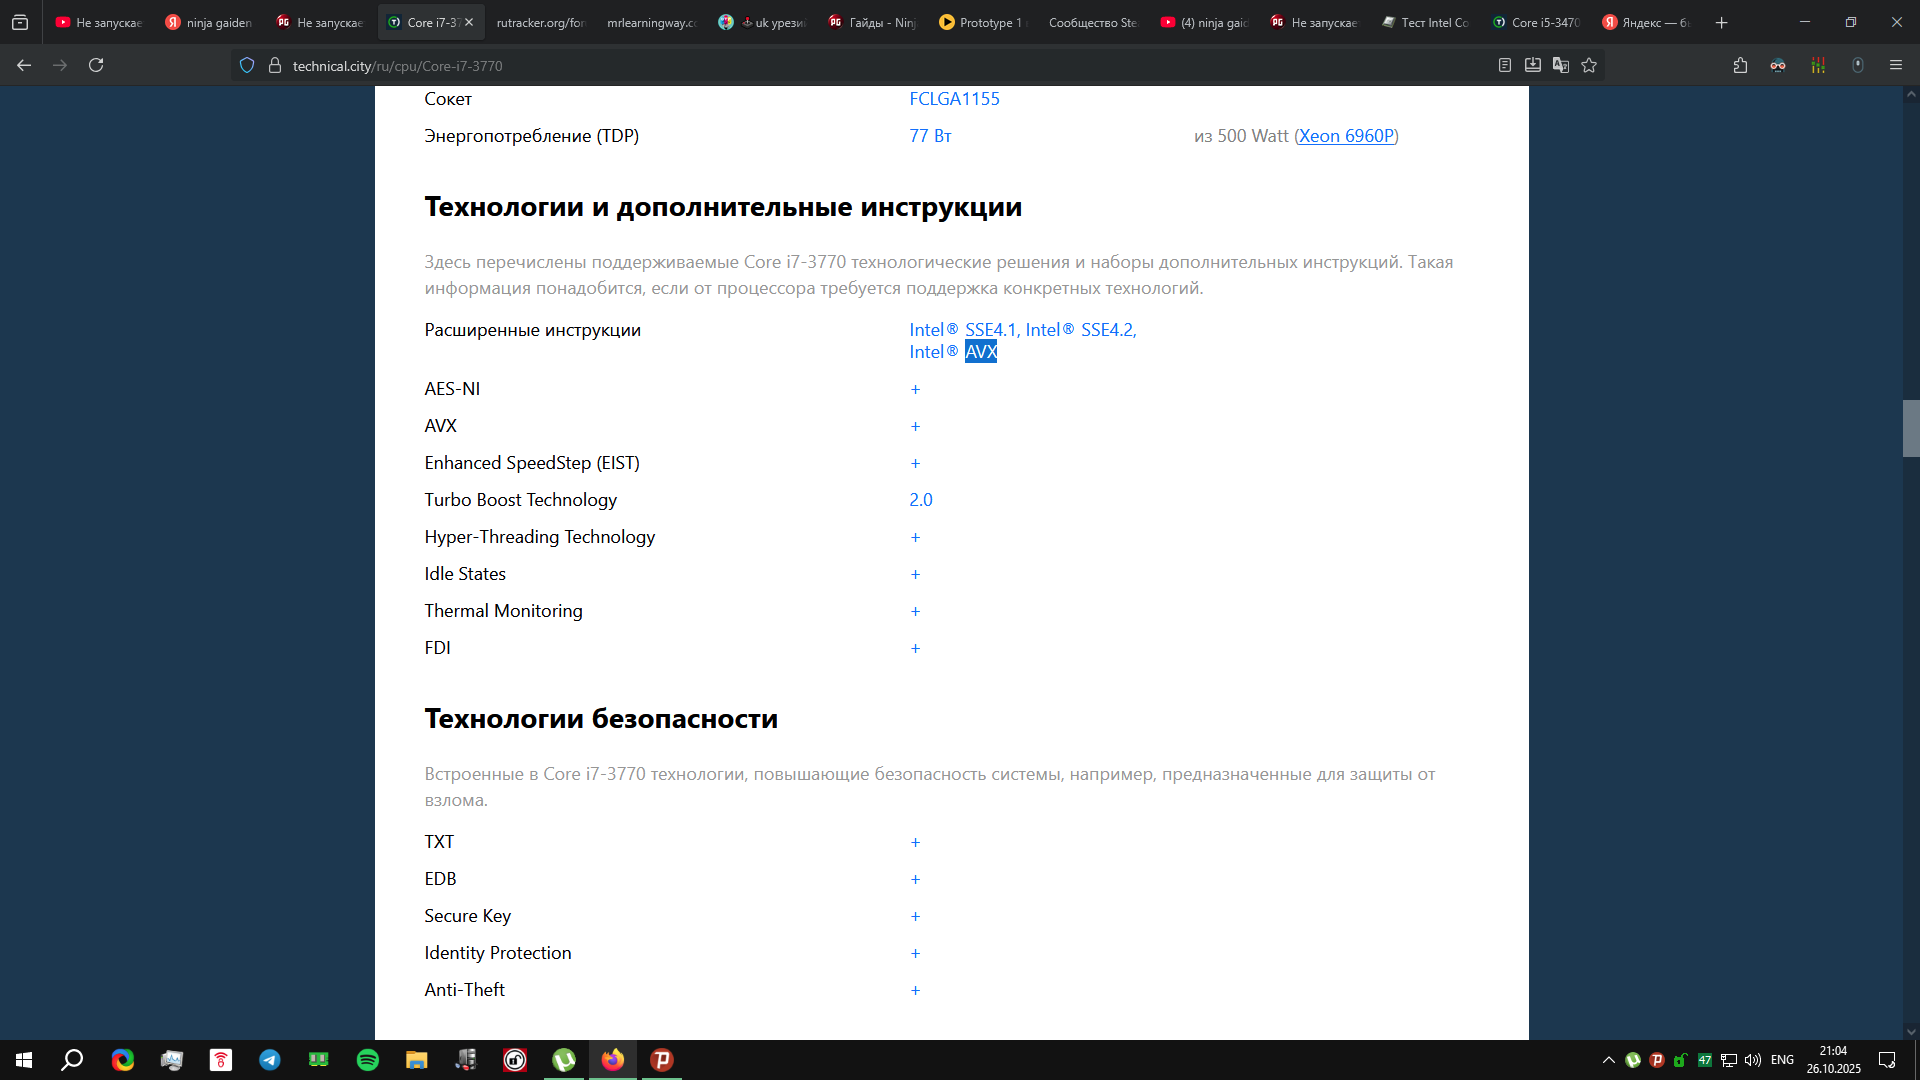
Task: Switch to the Core i5-3470 tab
Action: pos(1536,22)
